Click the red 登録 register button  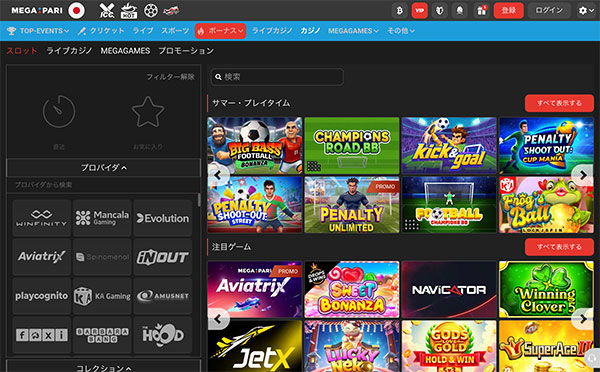point(509,11)
